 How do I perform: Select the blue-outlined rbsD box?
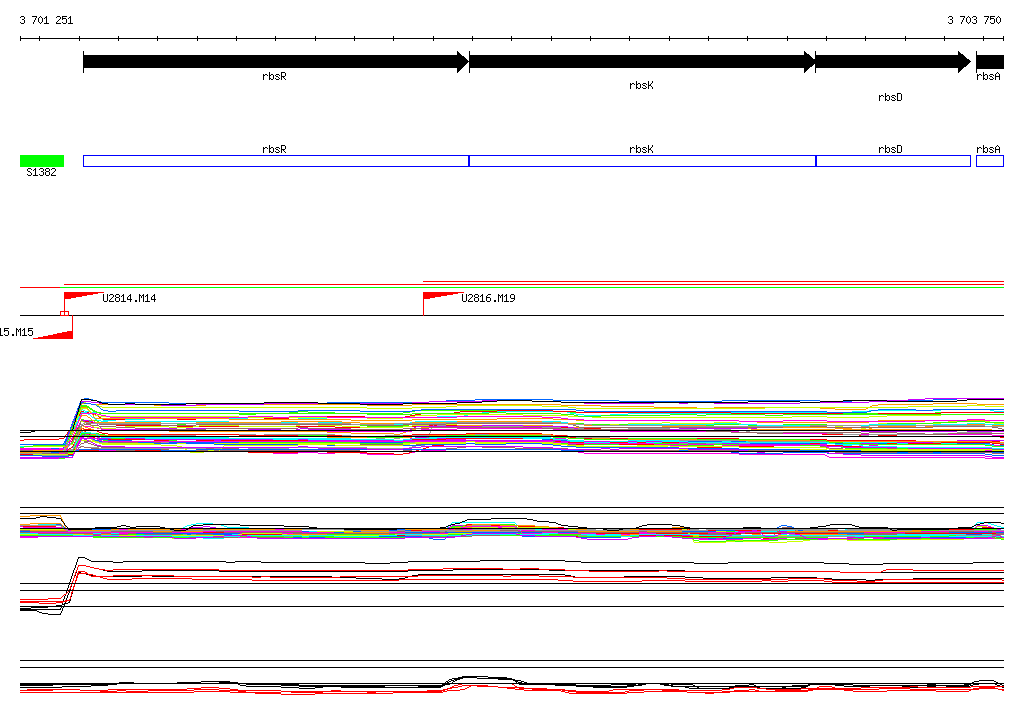tap(893, 161)
